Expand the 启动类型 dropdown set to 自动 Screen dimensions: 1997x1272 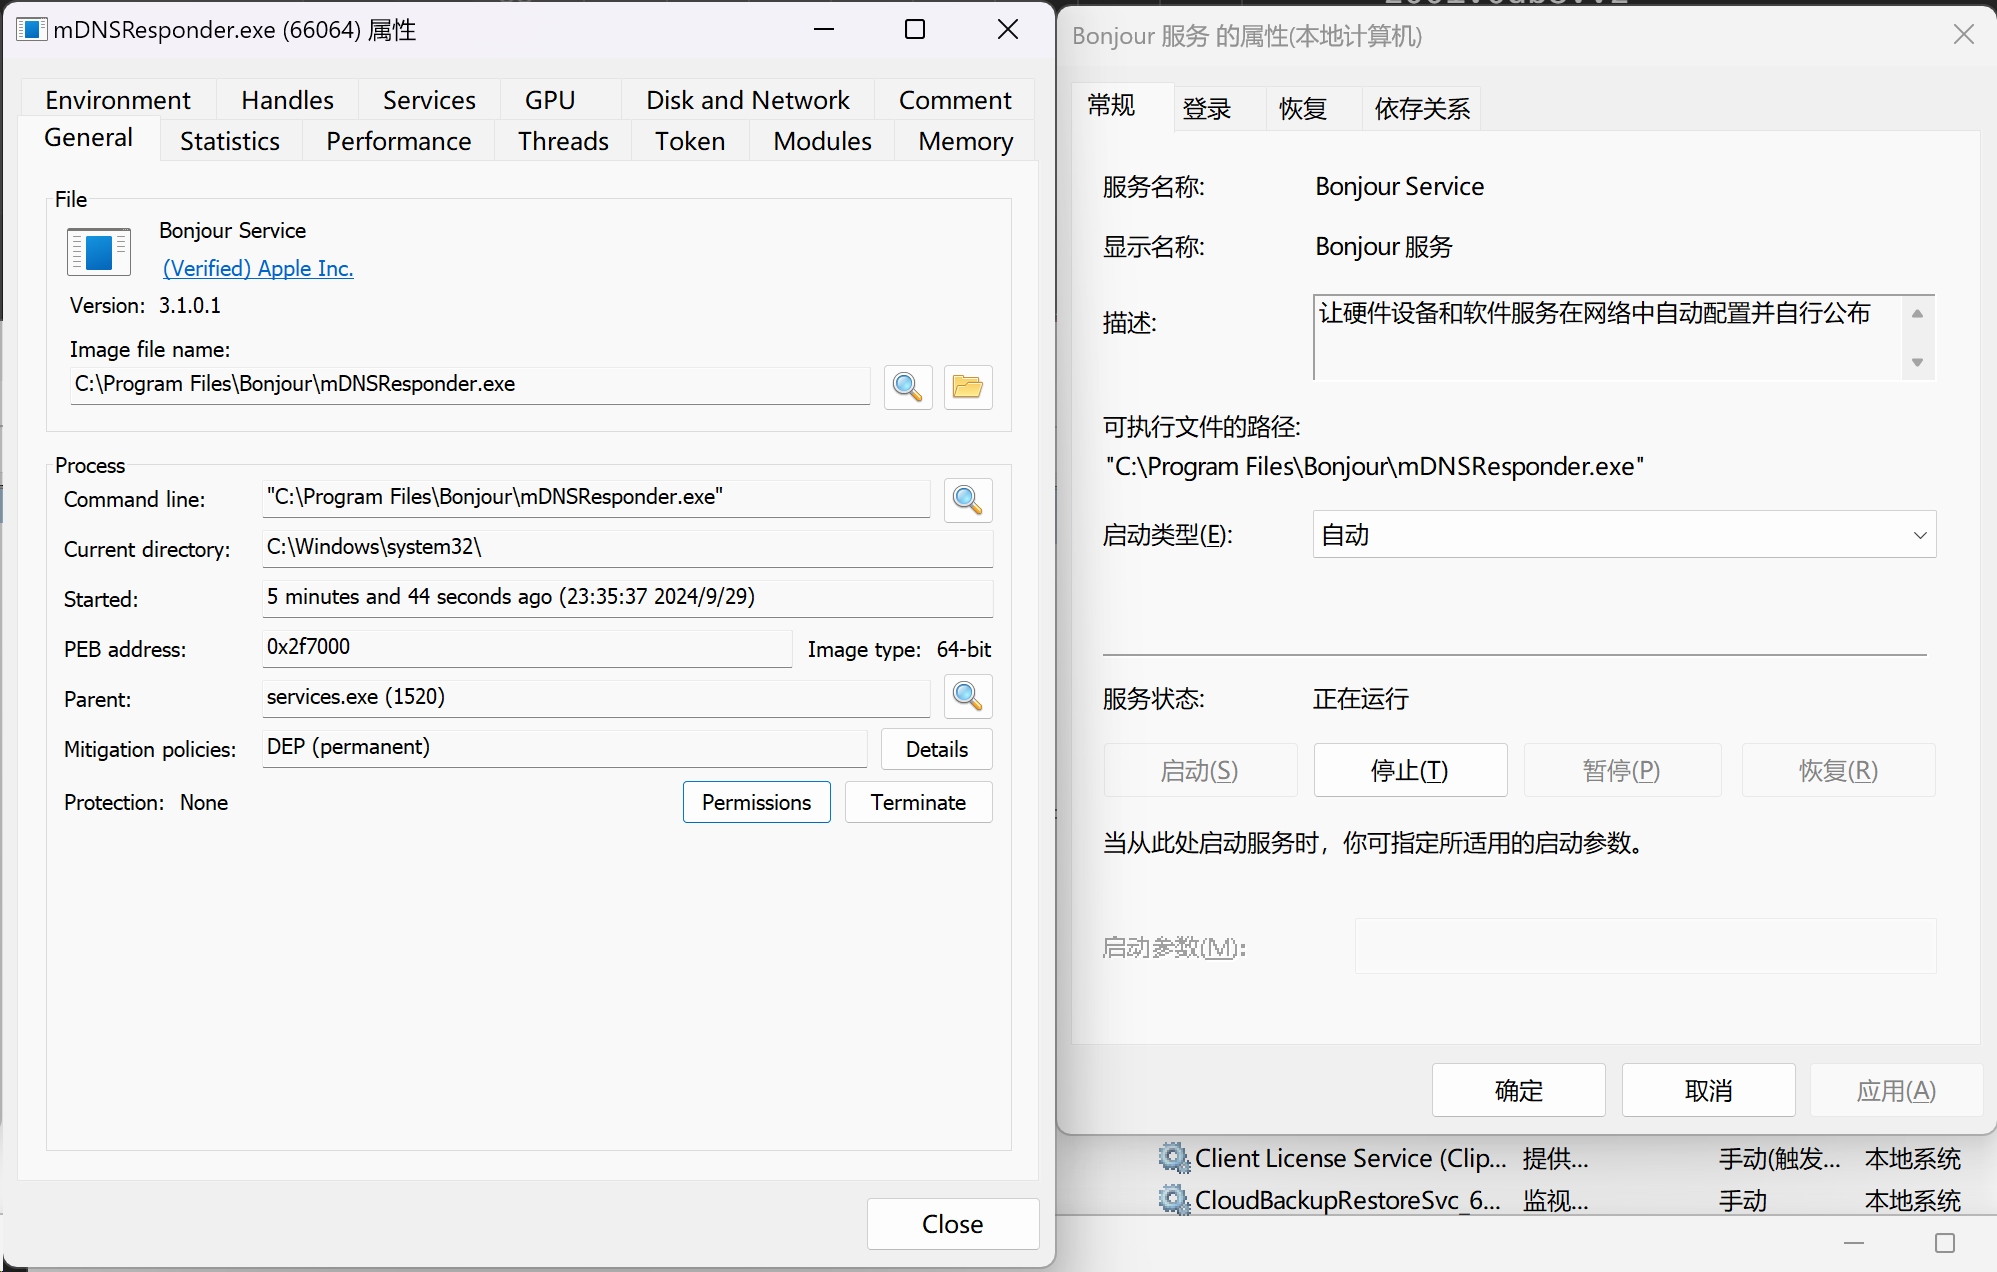coord(1624,535)
